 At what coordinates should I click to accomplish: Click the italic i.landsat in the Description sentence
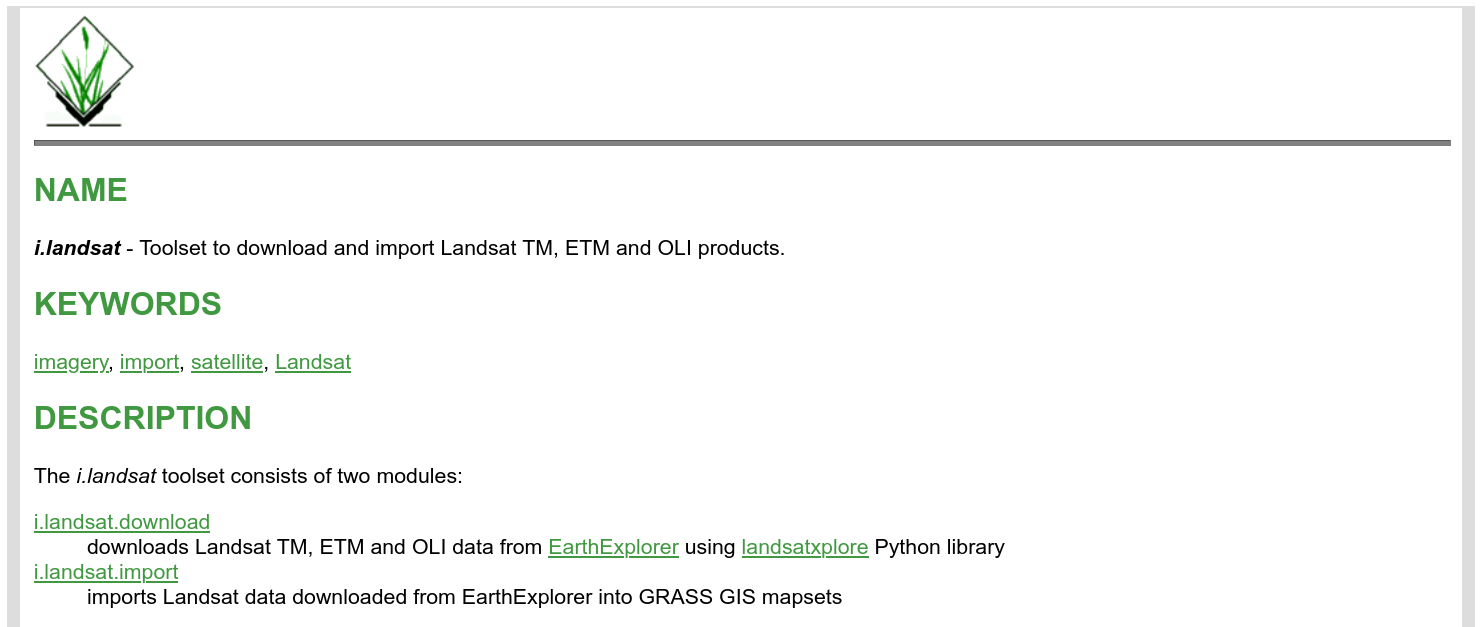point(116,476)
